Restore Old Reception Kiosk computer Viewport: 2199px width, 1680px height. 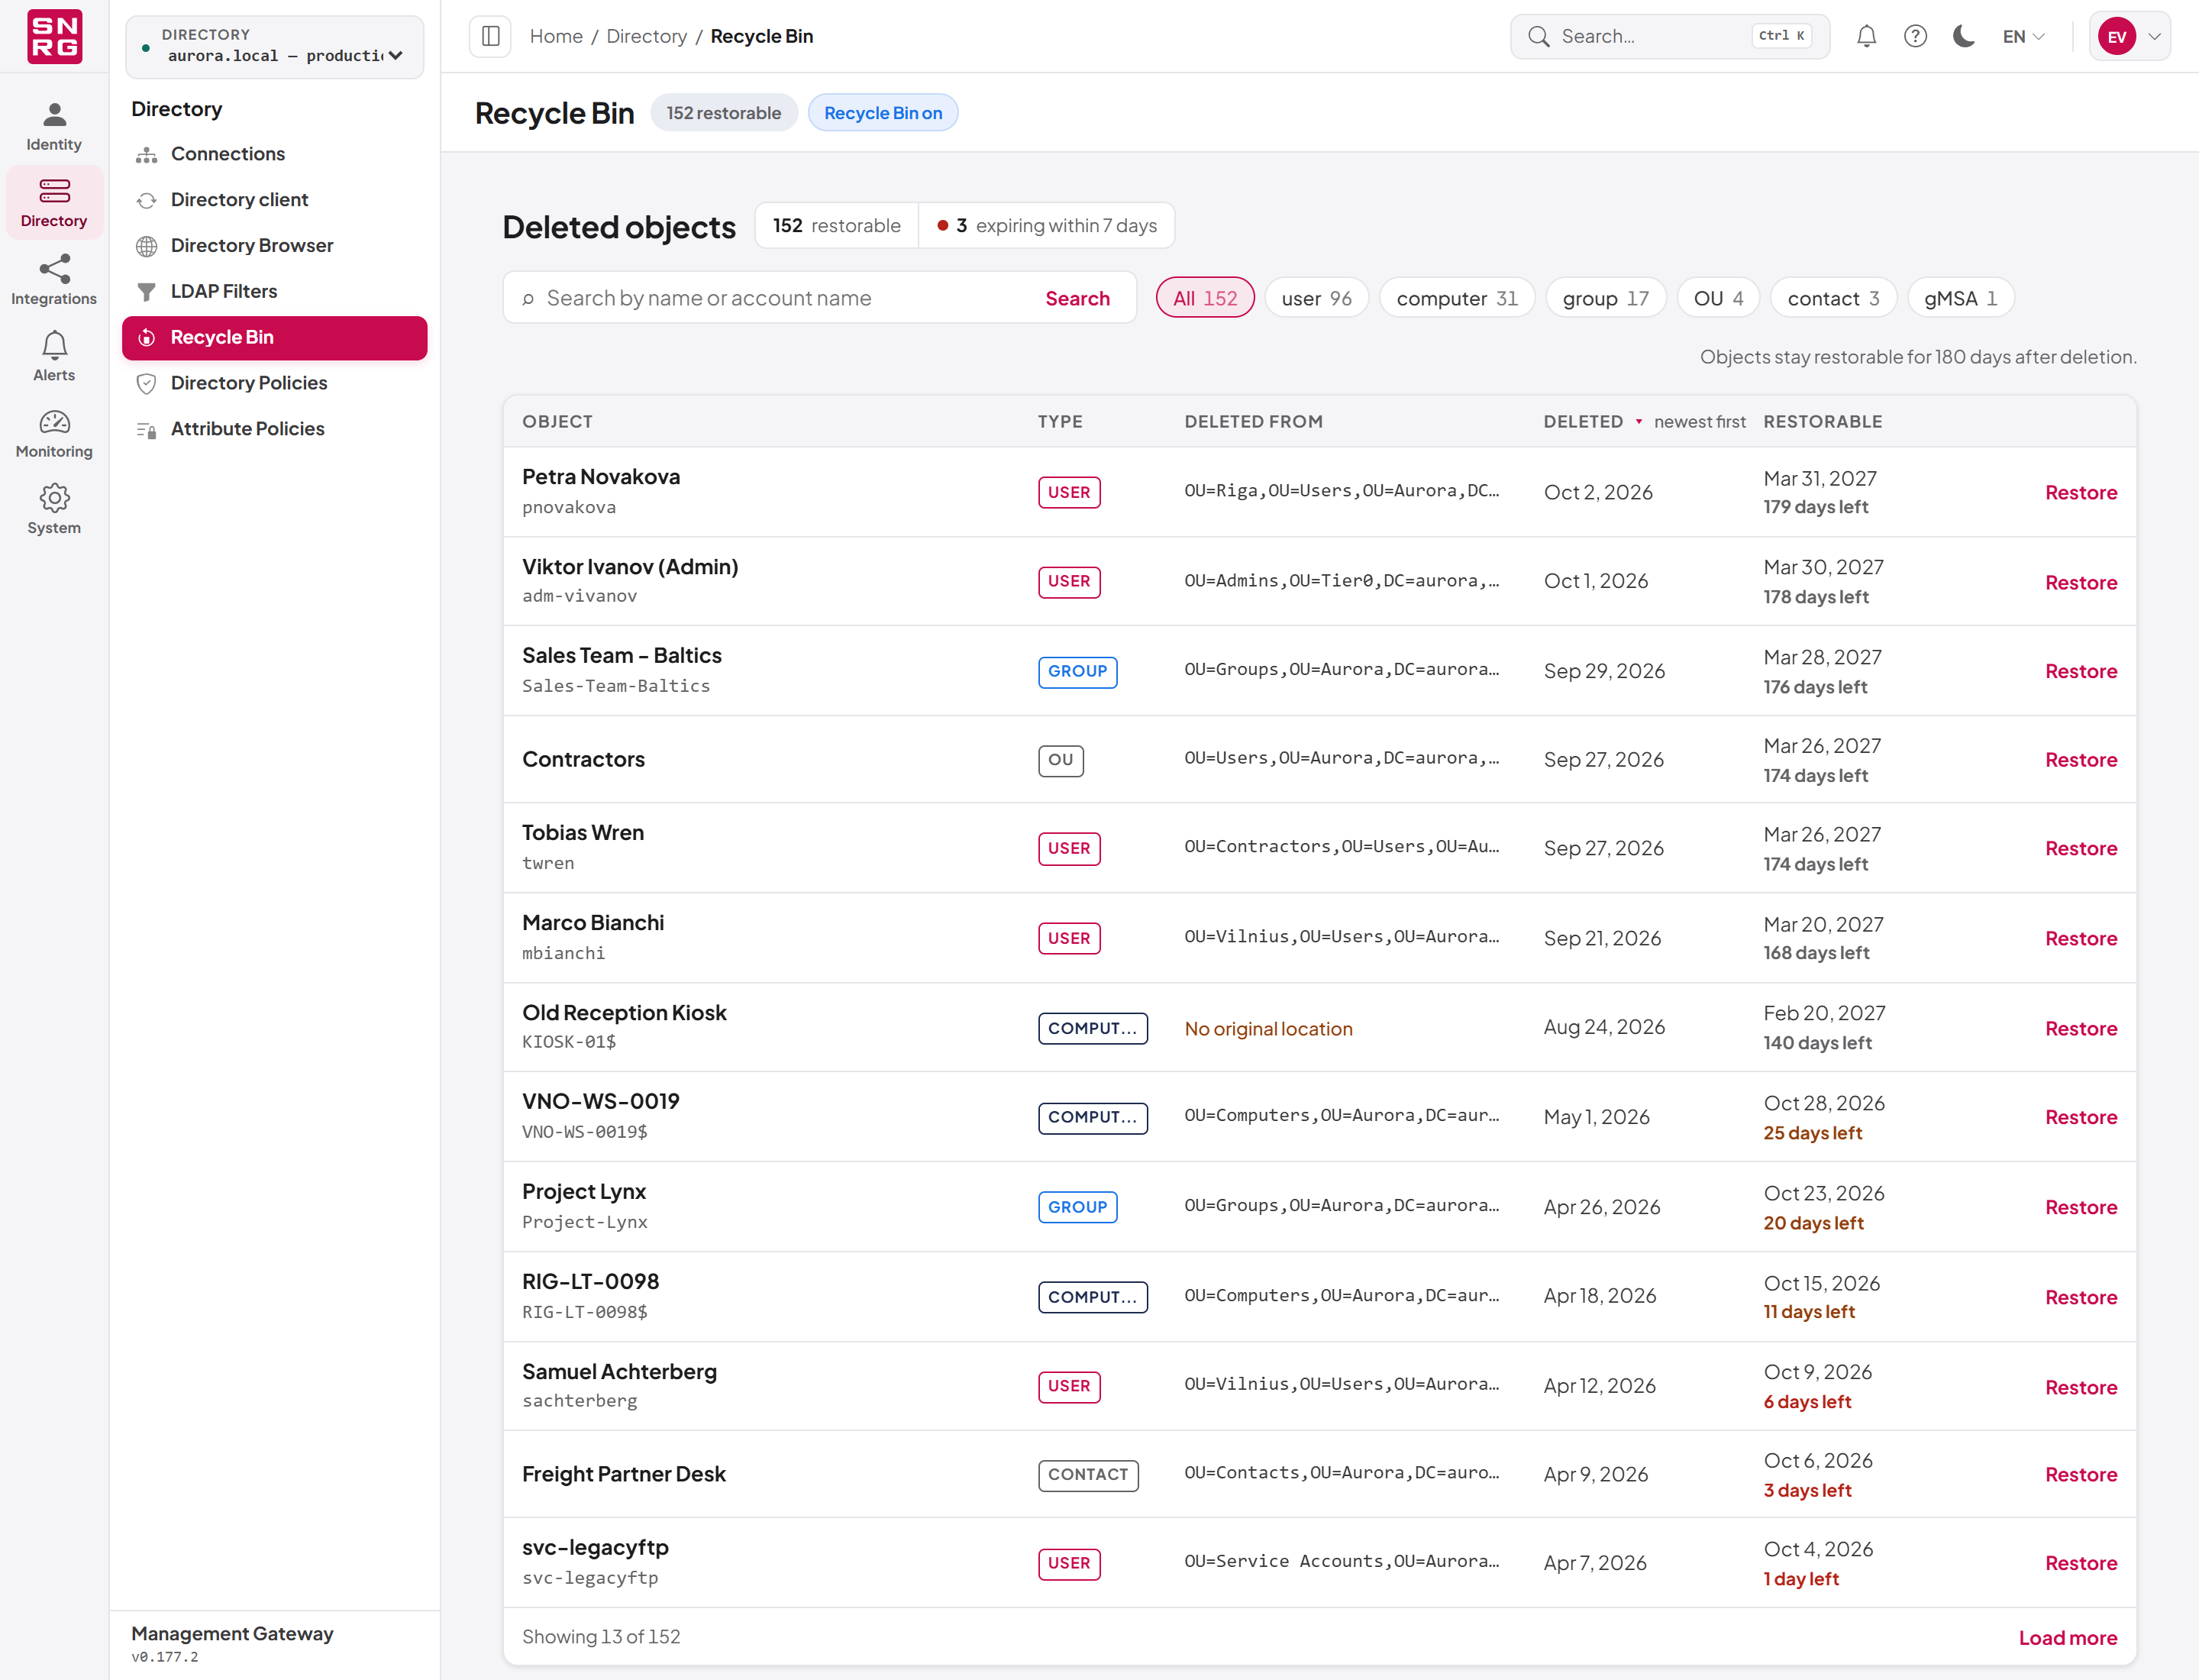pyautogui.click(x=2080, y=1028)
